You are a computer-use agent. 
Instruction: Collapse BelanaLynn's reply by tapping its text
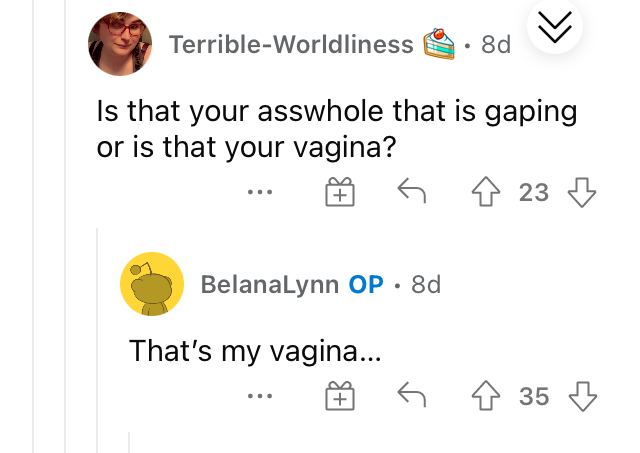(x=255, y=351)
